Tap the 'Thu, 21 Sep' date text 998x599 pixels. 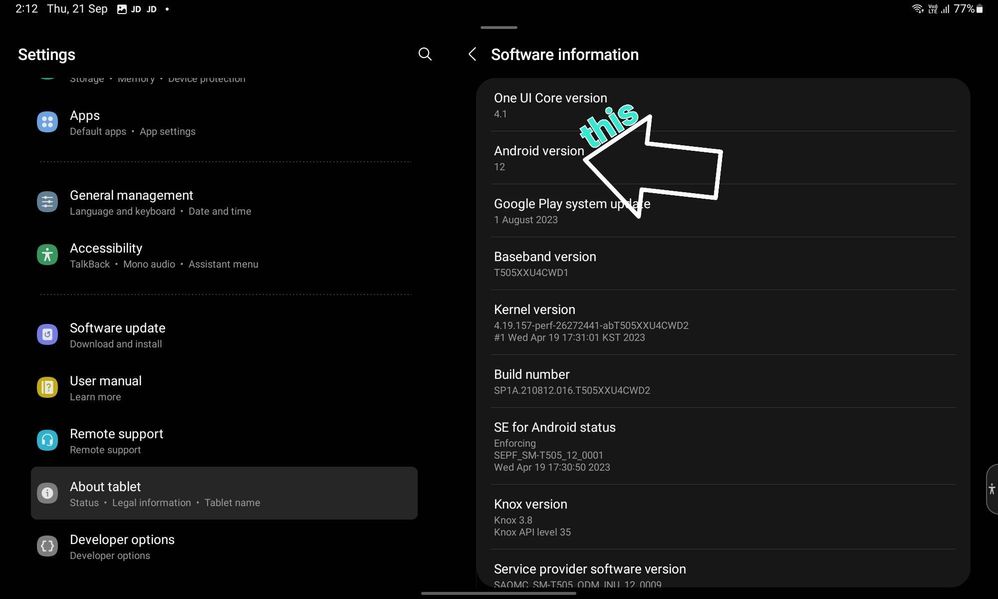[x=77, y=9]
